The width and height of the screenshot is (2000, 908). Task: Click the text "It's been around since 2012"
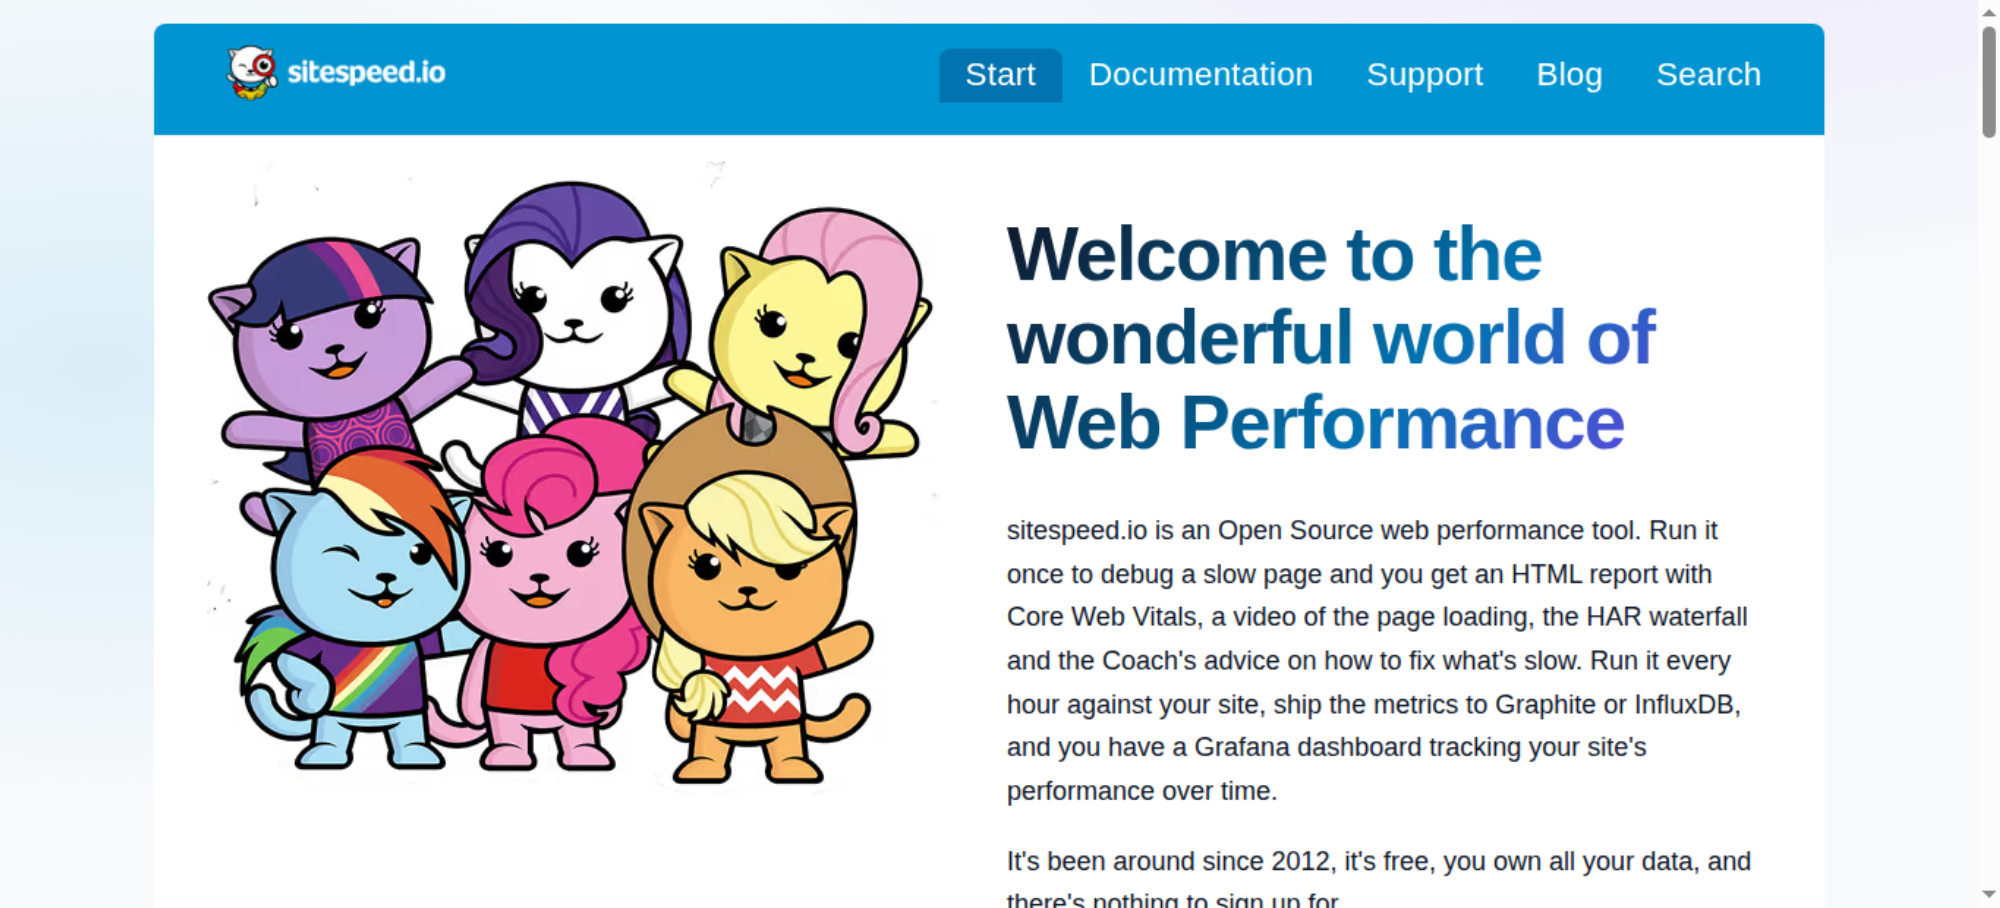click(x=1170, y=861)
